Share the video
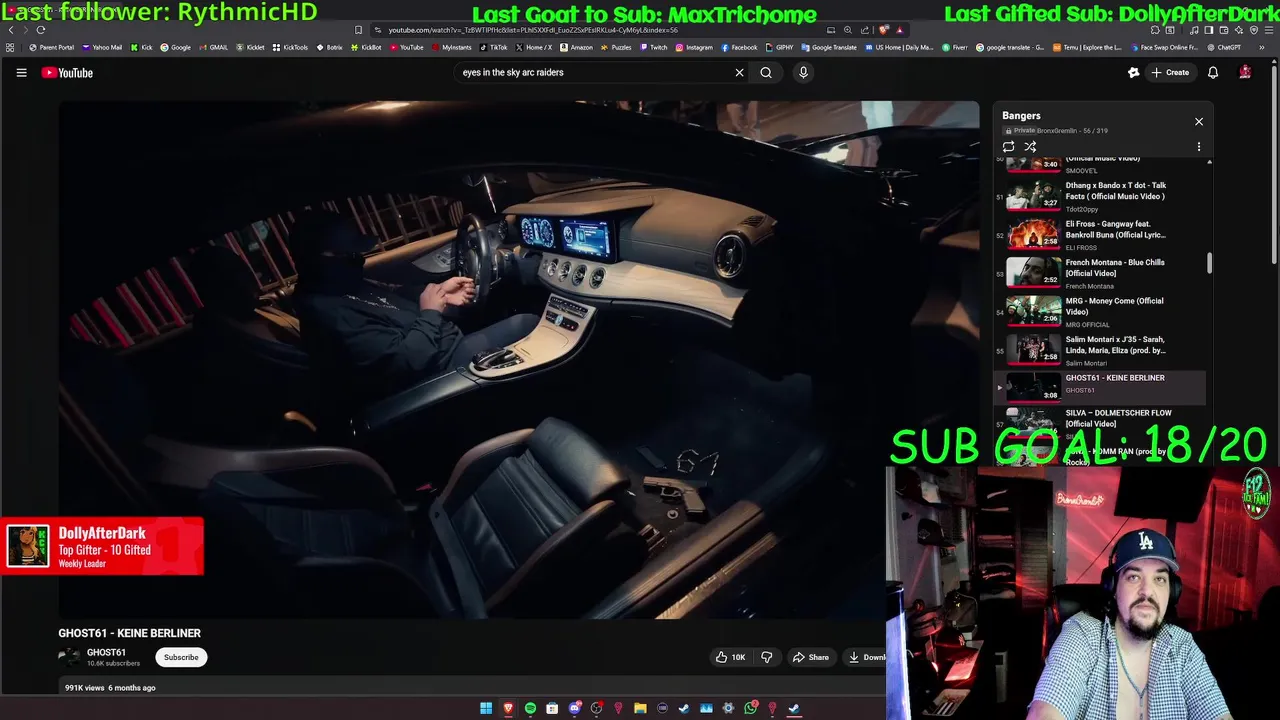Image resolution: width=1280 pixels, height=720 pixels. click(x=810, y=657)
